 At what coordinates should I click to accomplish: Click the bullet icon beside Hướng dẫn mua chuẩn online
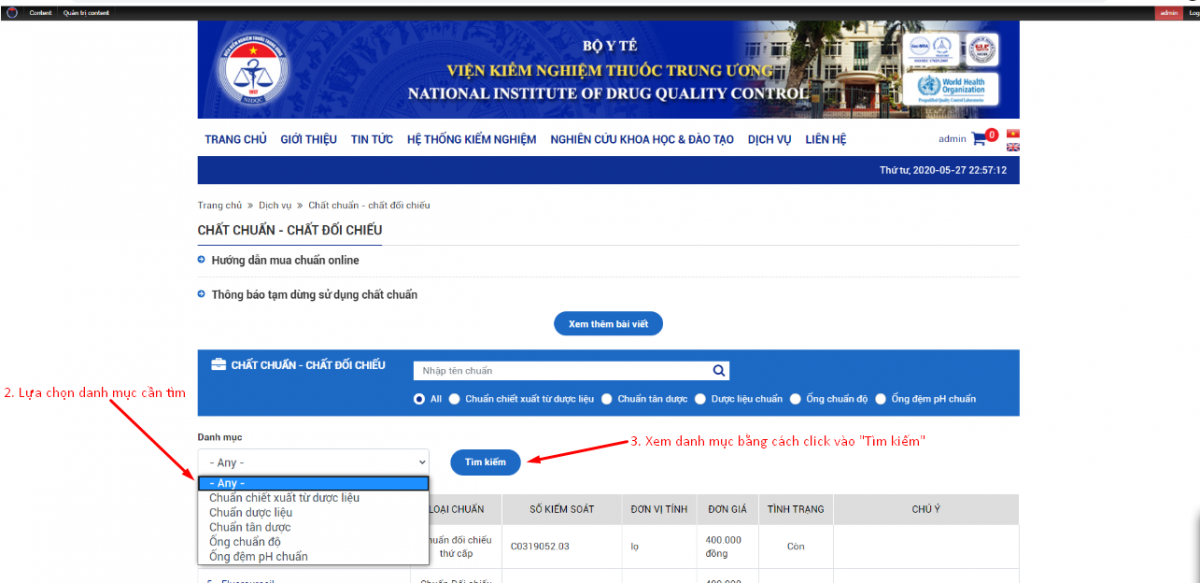(202, 260)
